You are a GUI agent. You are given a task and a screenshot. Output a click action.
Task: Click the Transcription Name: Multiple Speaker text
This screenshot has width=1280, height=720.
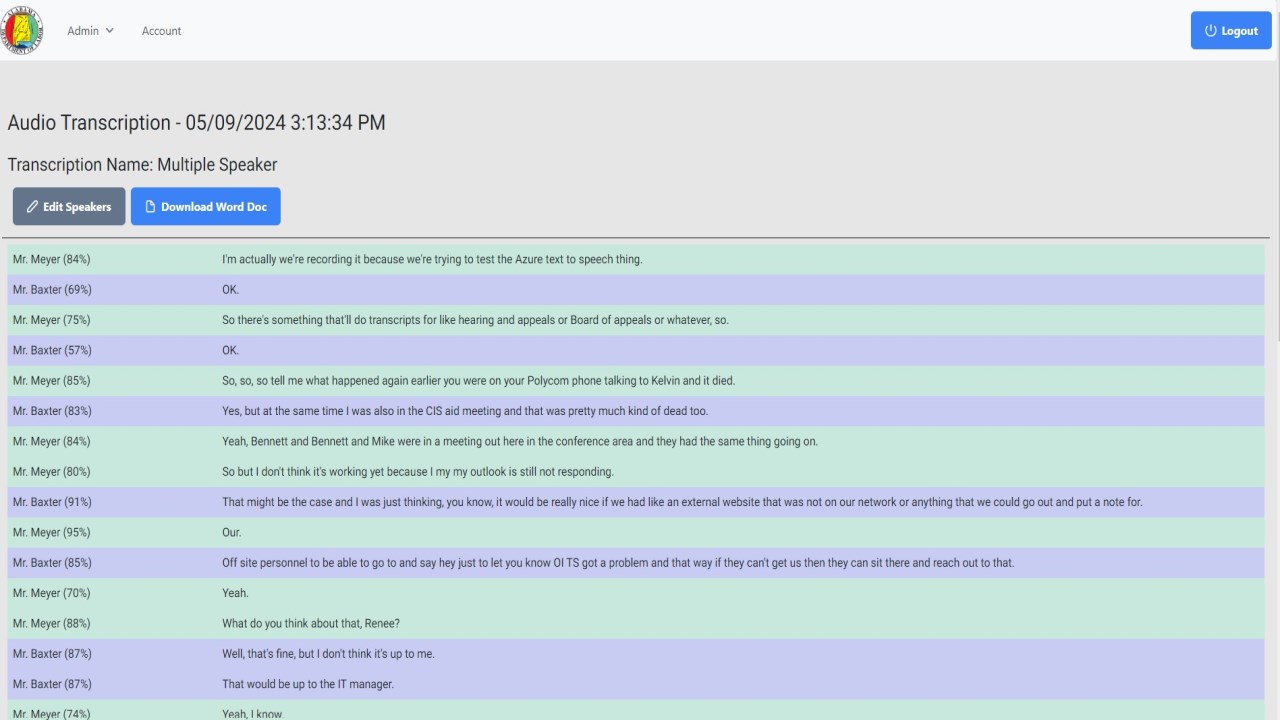142,165
